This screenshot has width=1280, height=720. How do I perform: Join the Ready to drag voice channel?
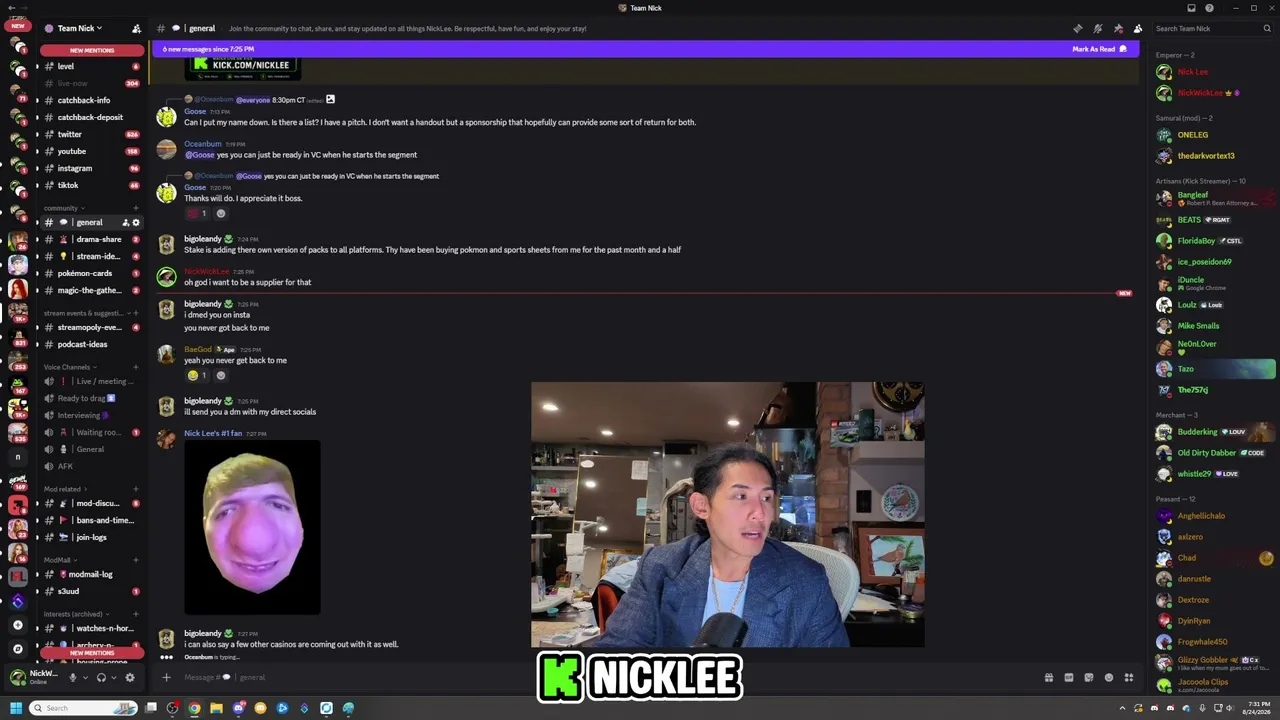tap(90, 398)
